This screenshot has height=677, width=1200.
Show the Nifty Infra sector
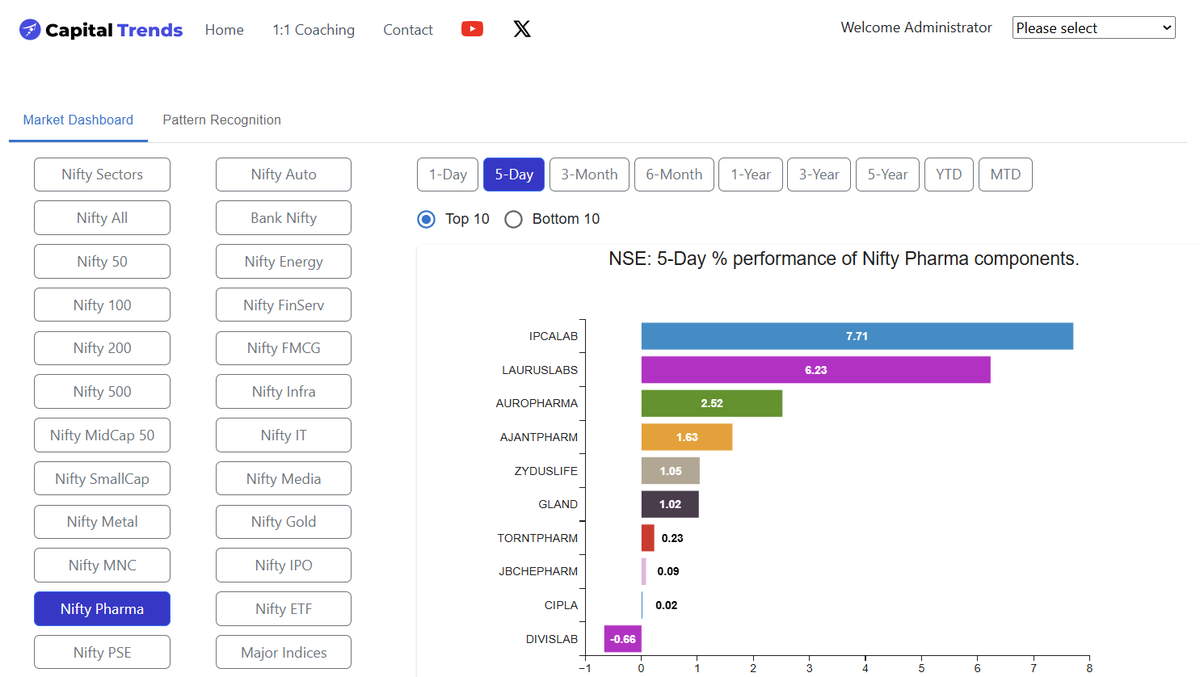tap(283, 392)
